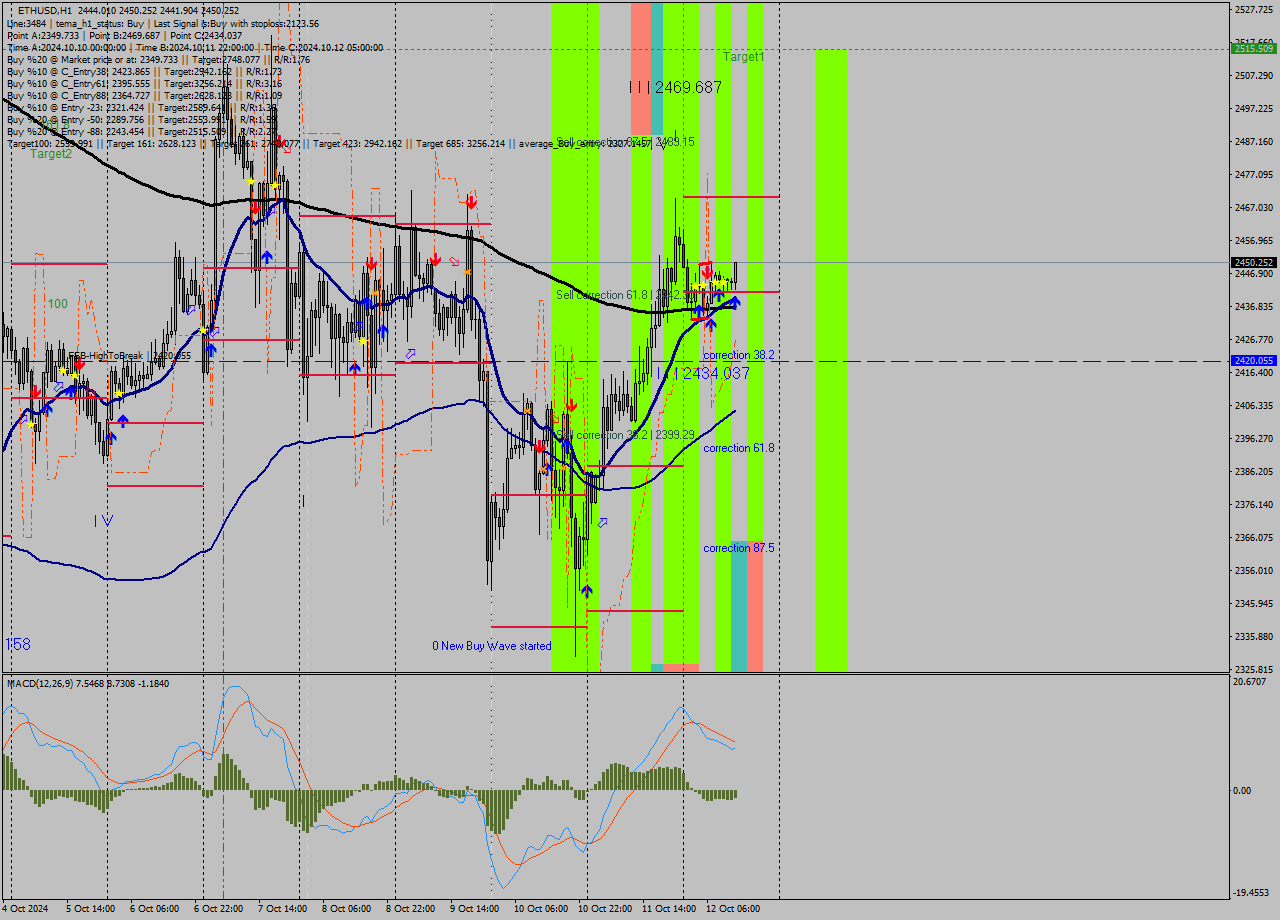1280x920 pixels.
Task: Click the 2467.030 price axis value
Action: point(1254,207)
